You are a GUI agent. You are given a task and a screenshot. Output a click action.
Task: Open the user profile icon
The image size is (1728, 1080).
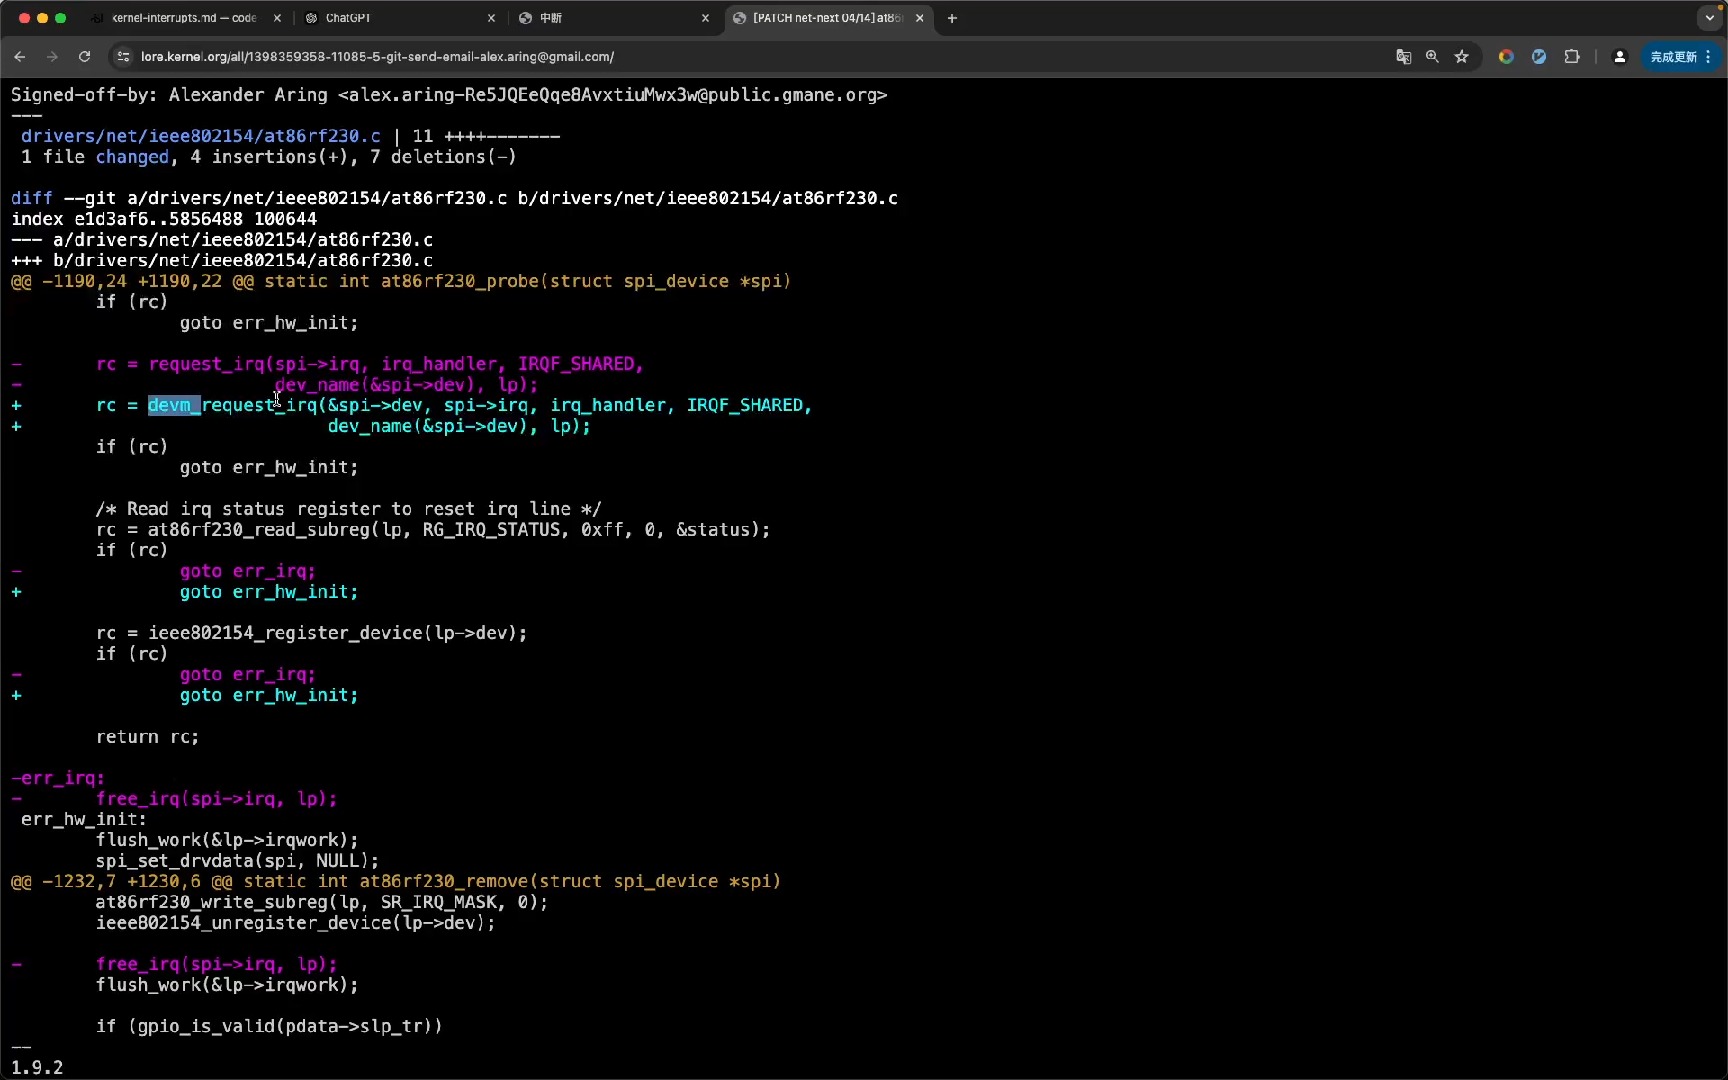pos(1619,57)
